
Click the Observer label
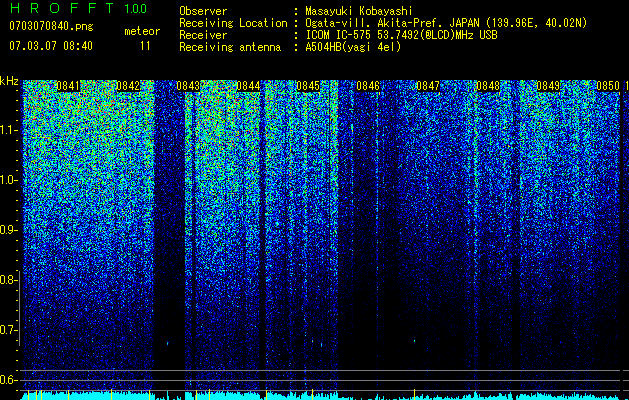click(203, 11)
